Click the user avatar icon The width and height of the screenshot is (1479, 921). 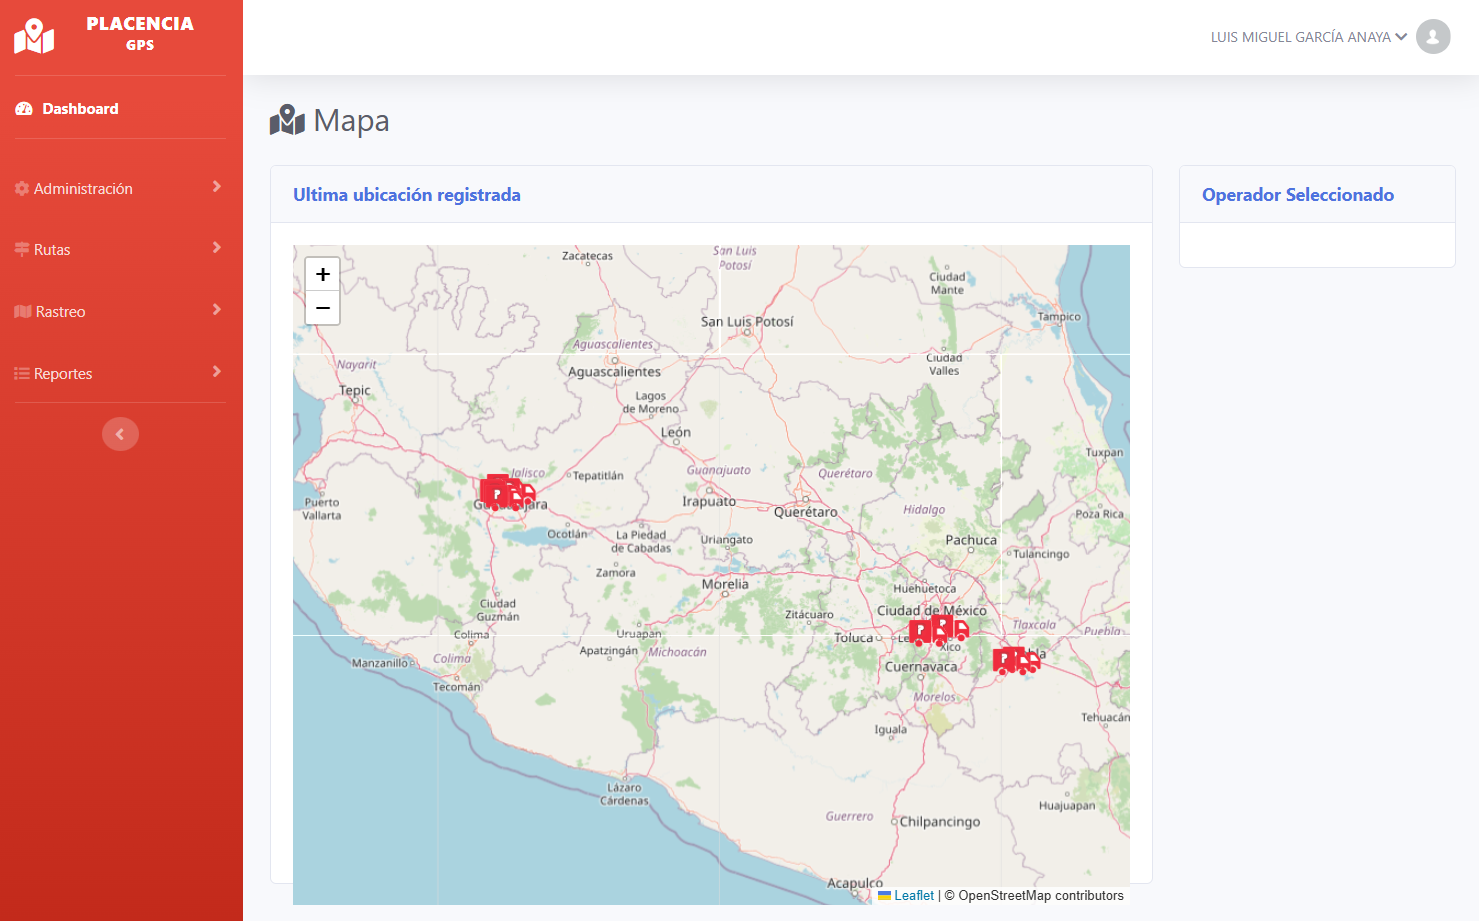click(x=1433, y=37)
